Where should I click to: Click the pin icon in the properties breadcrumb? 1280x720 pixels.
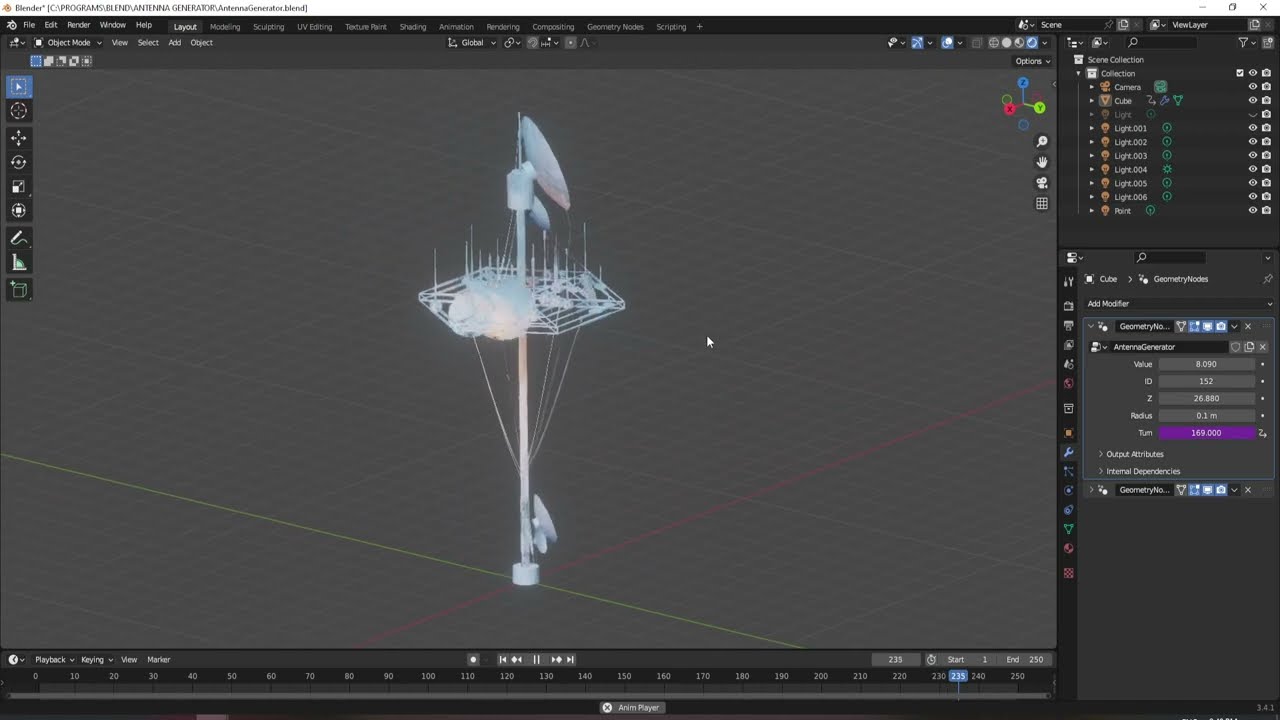pos(1268,279)
